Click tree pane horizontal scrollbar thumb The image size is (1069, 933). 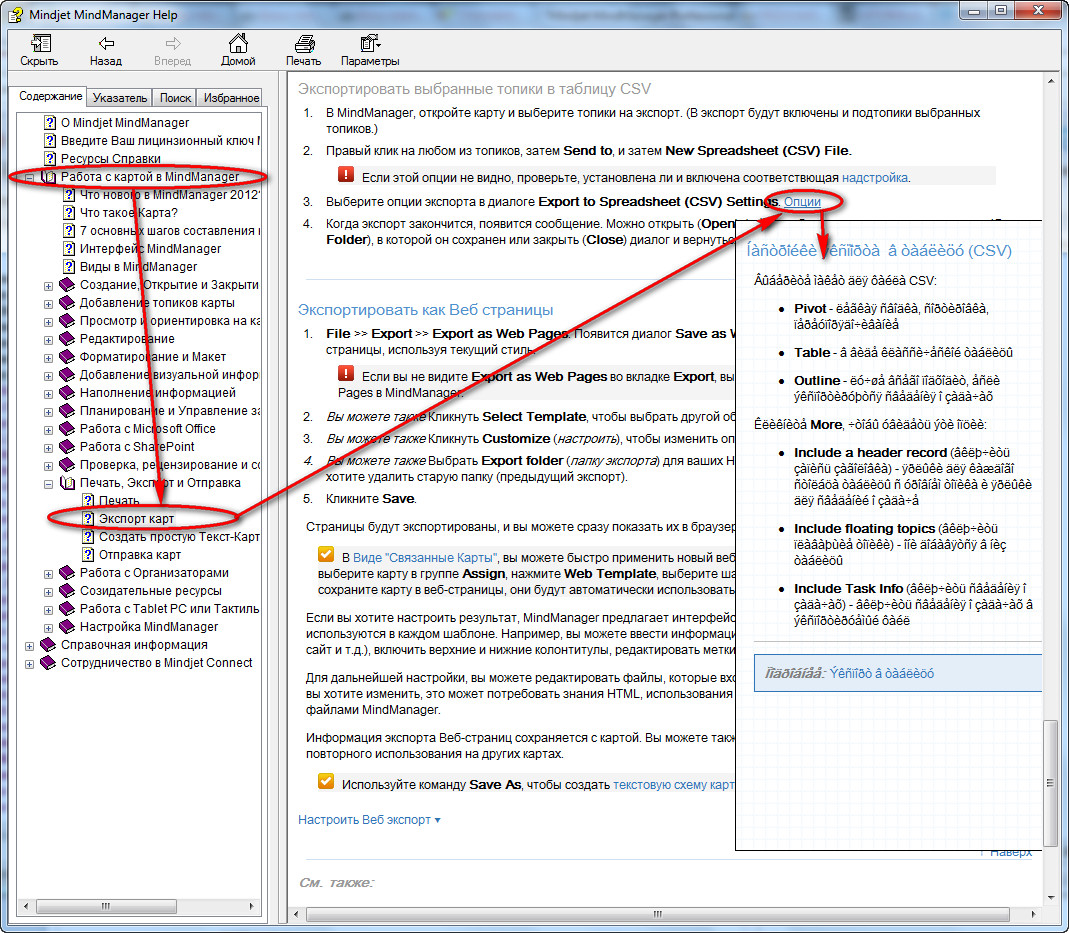pyautogui.click(x=106, y=906)
